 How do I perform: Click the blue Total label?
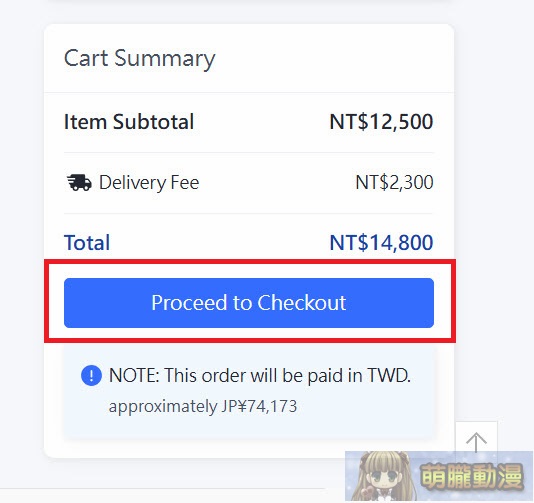click(87, 243)
